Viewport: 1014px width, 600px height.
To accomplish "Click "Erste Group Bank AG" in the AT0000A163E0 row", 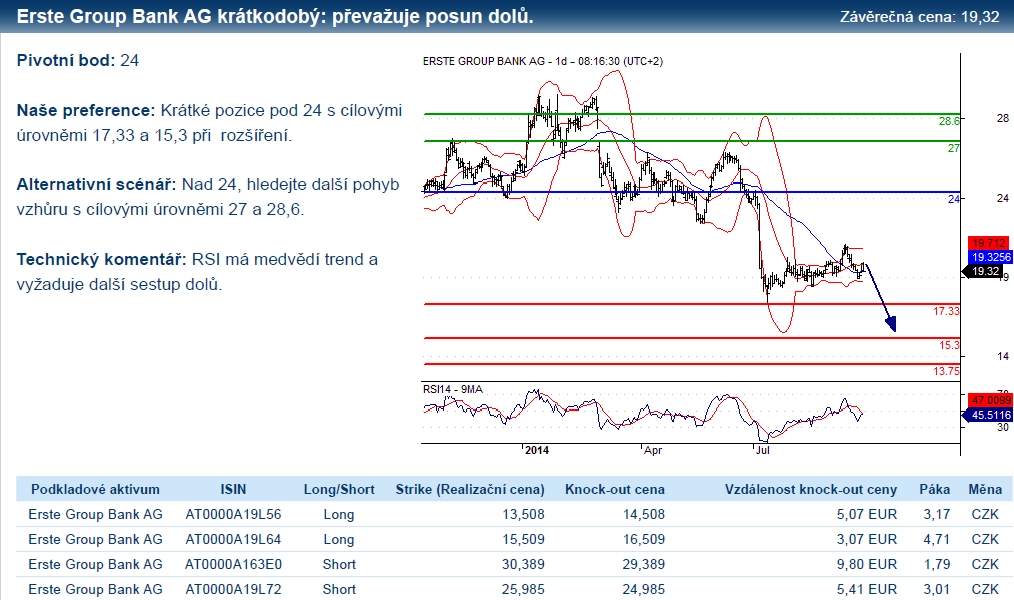I will point(95,564).
